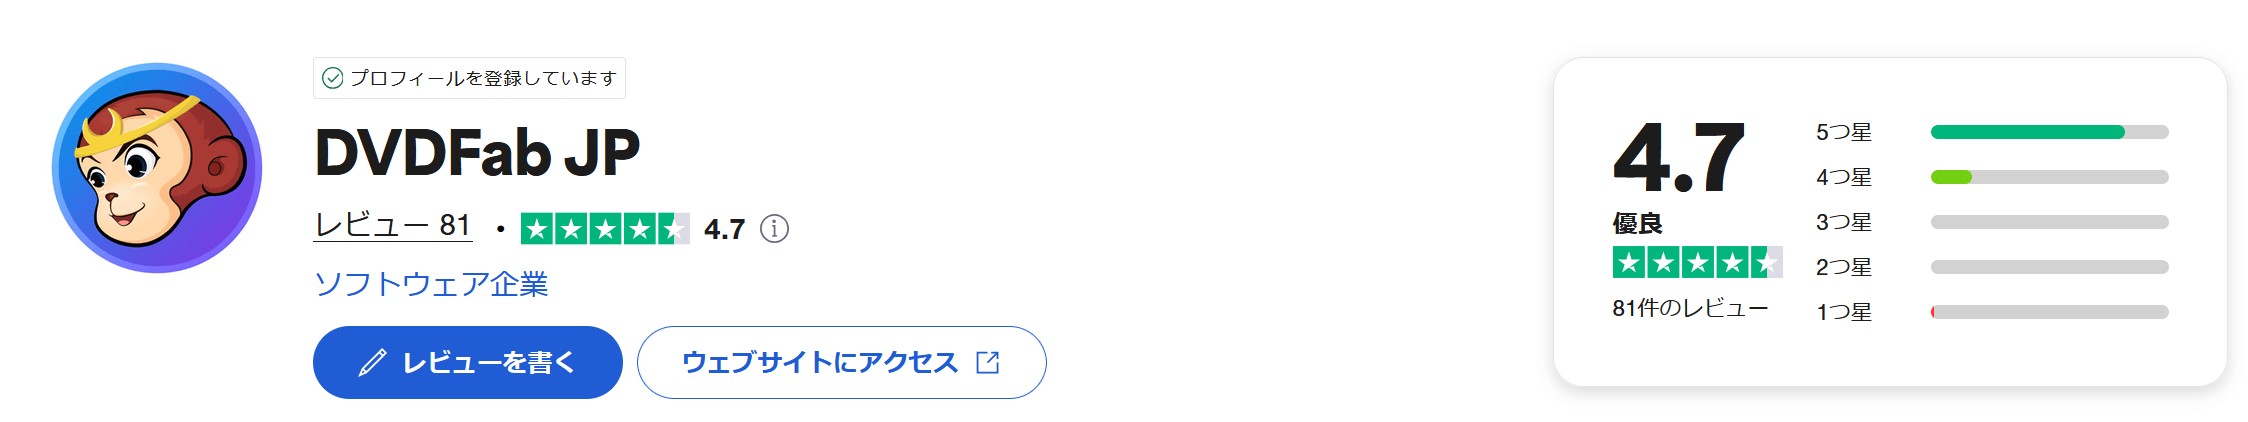Click the external link icon on ウェブサイトにアクセス

pos(988,362)
